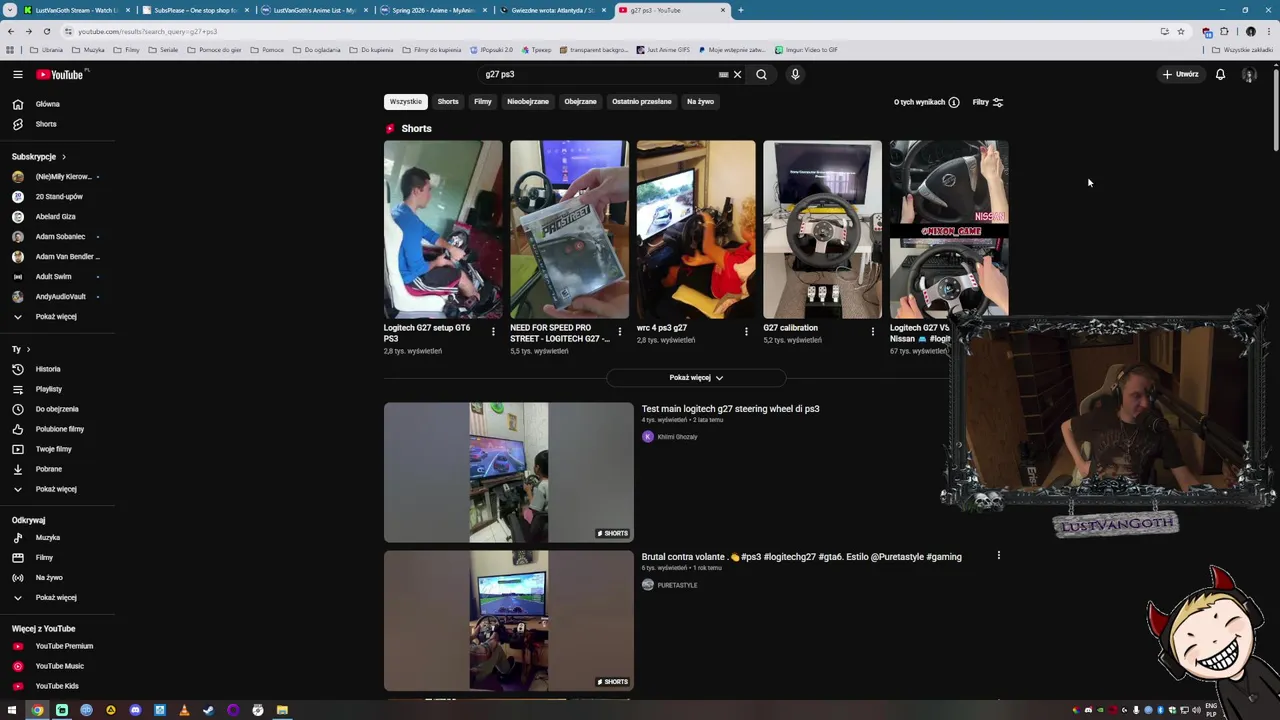Screen dimensions: 1280x720
Task: Open Abelard Giza subscription channel
Action: coord(55,217)
